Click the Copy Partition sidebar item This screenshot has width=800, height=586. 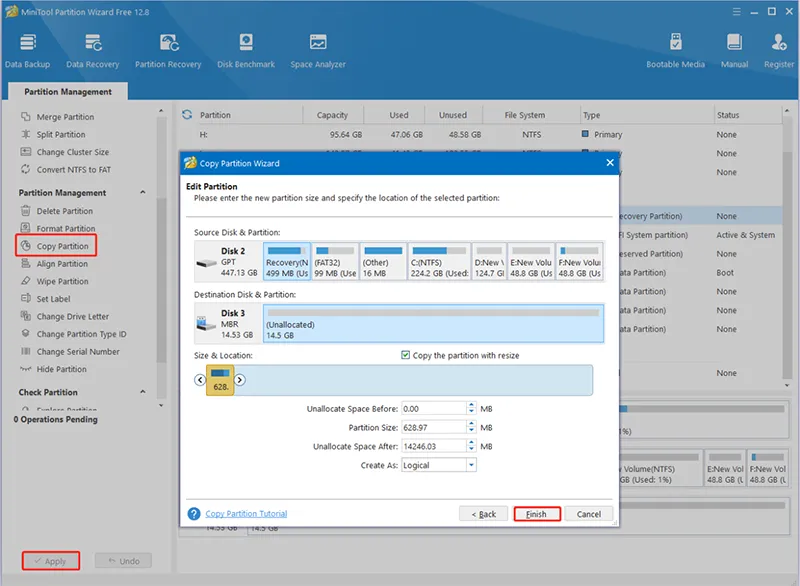pos(56,246)
